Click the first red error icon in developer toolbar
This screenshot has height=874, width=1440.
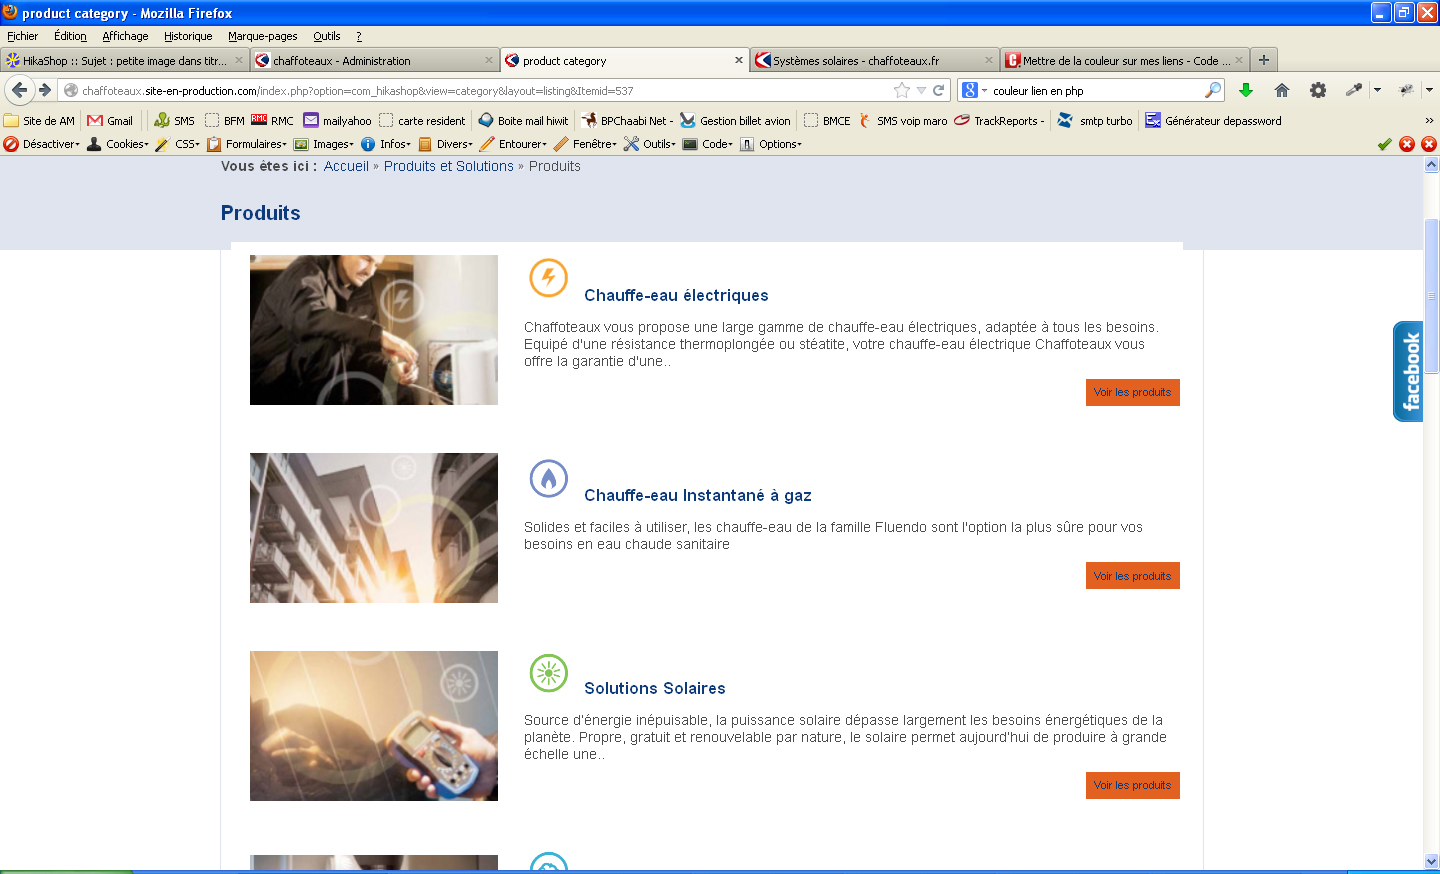(1407, 144)
